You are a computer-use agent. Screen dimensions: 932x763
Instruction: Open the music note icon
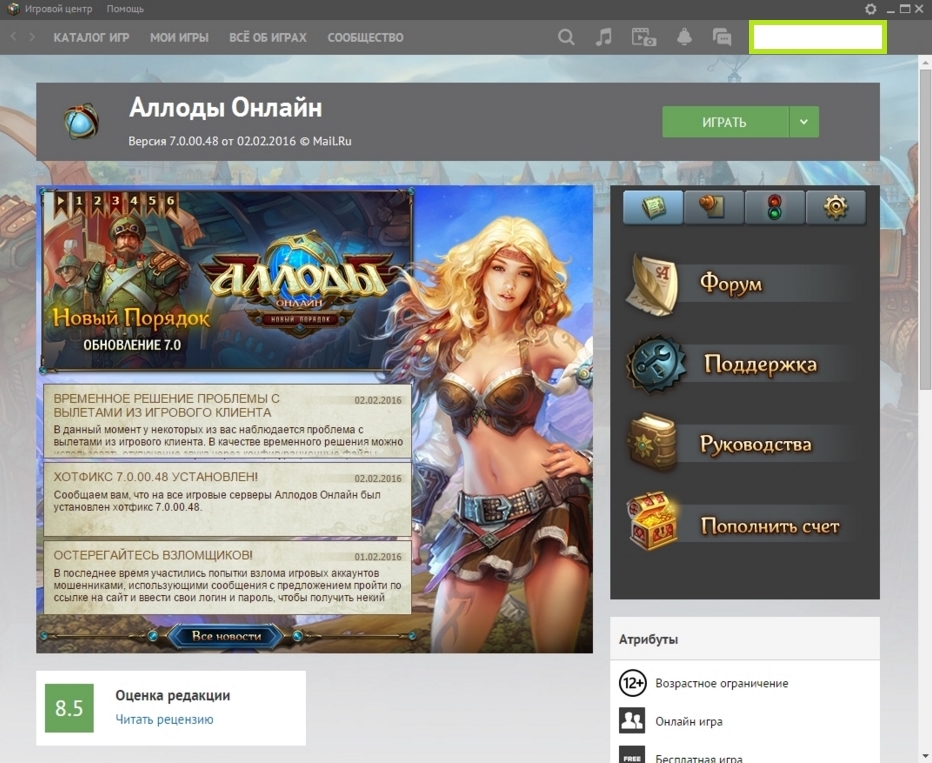click(603, 37)
